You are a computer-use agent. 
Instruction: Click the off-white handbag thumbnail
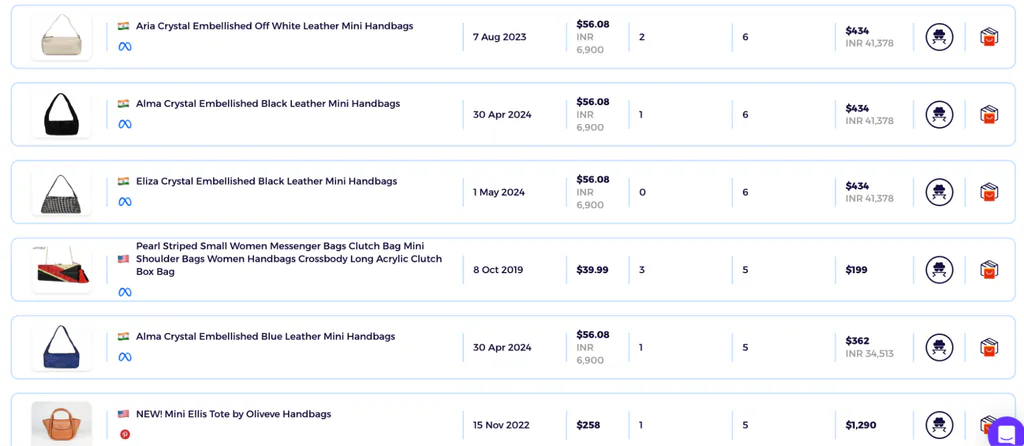click(x=62, y=37)
